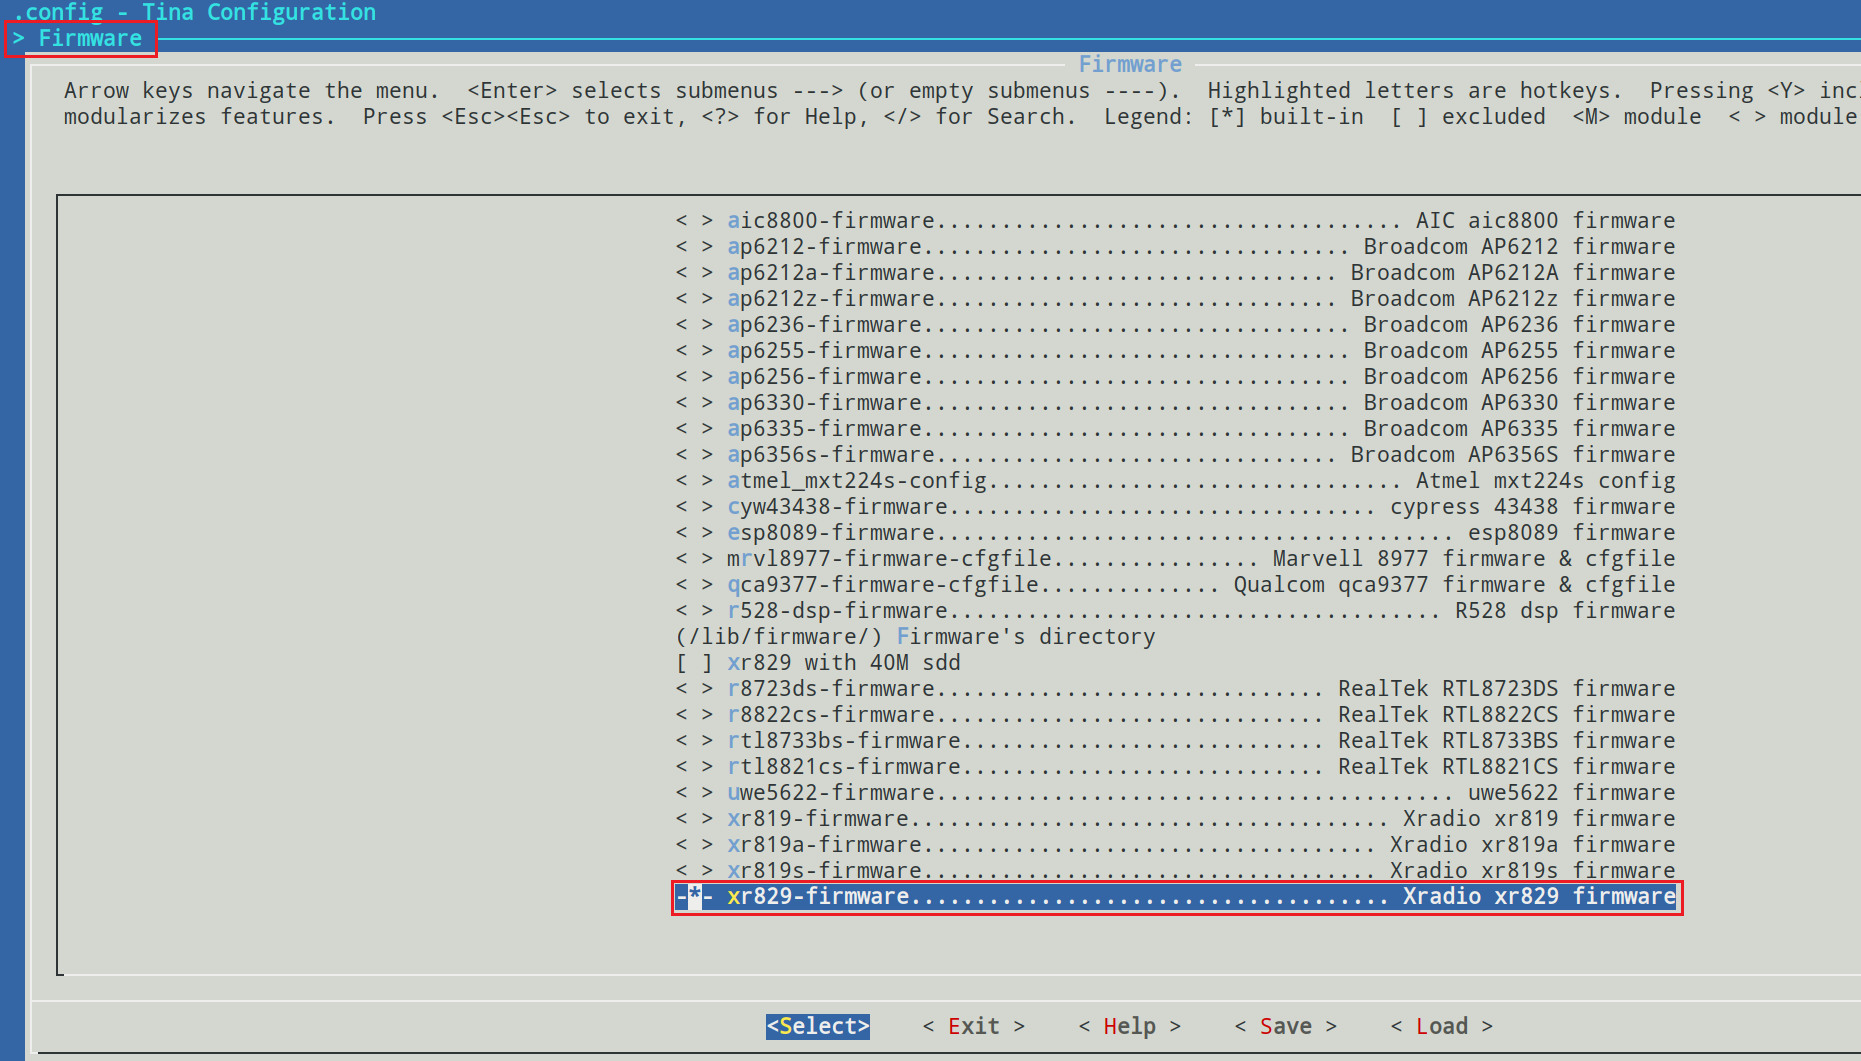
Task: Select the highlighted xr829-firmware entry
Action: pyautogui.click(x=1175, y=897)
